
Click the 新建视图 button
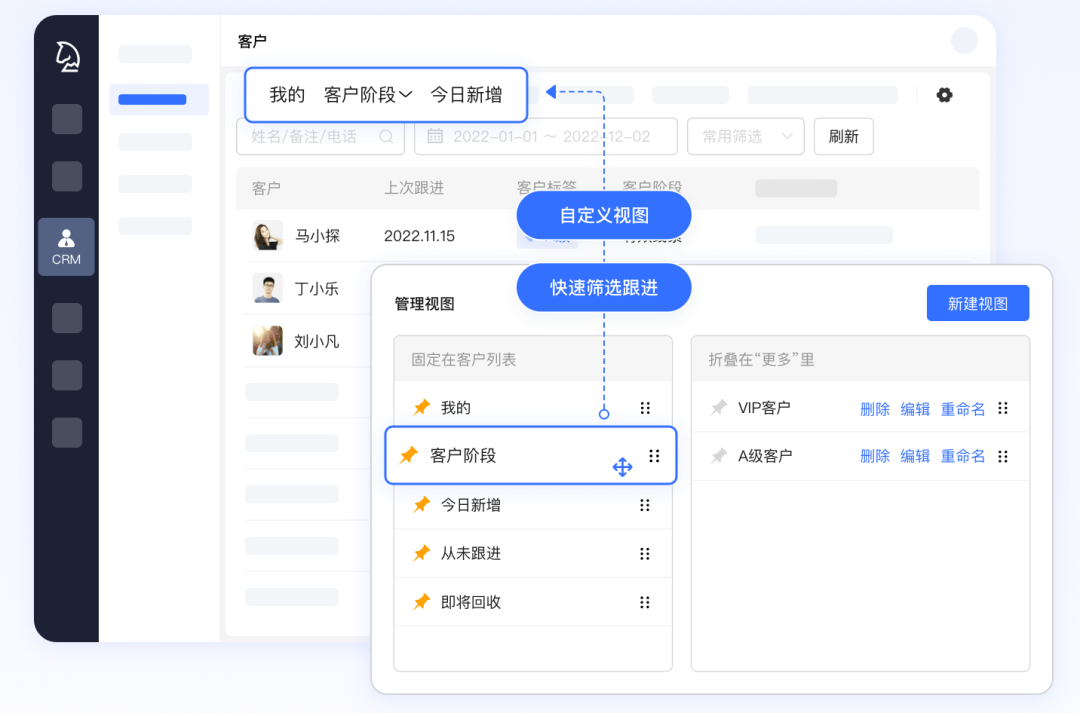(x=977, y=303)
